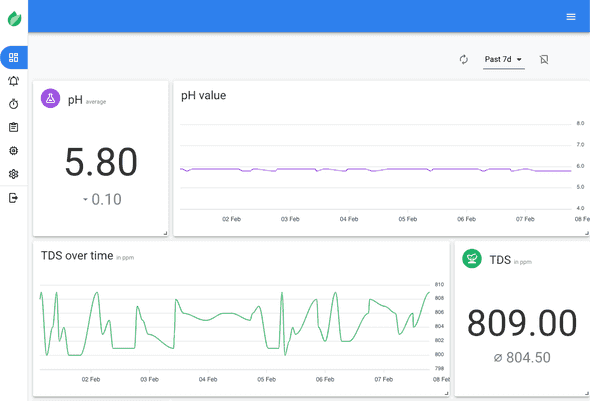
Task: Open the stopwatch timer sidebar icon
Action: click(14, 104)
